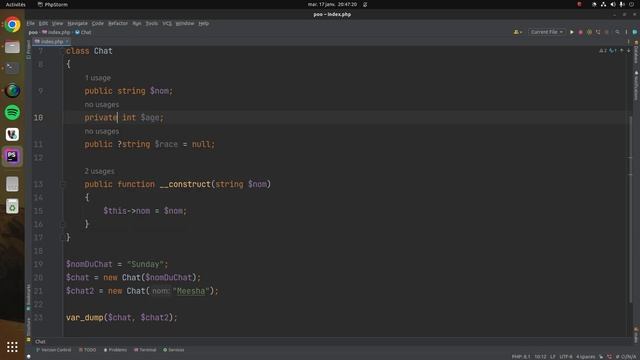The width and height of the screenshot is (640, 360).
Task: Change the 4 spaces indent setting in status bar
Action: point(585,356)
